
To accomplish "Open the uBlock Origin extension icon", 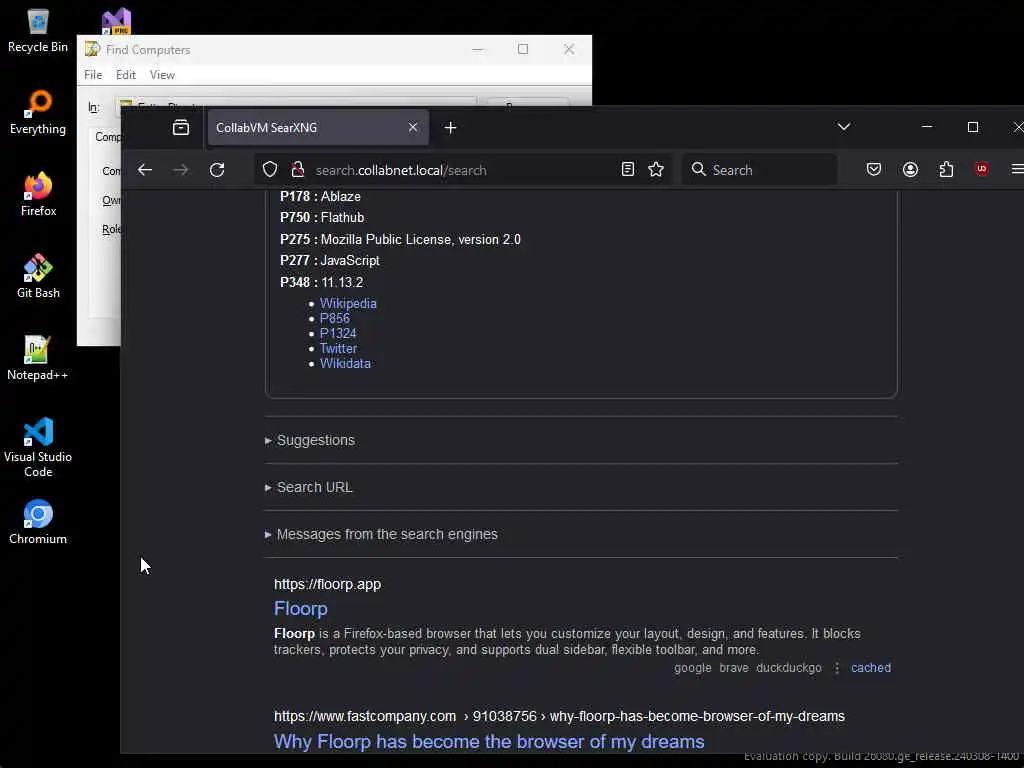I will click(x=982, y=170).
